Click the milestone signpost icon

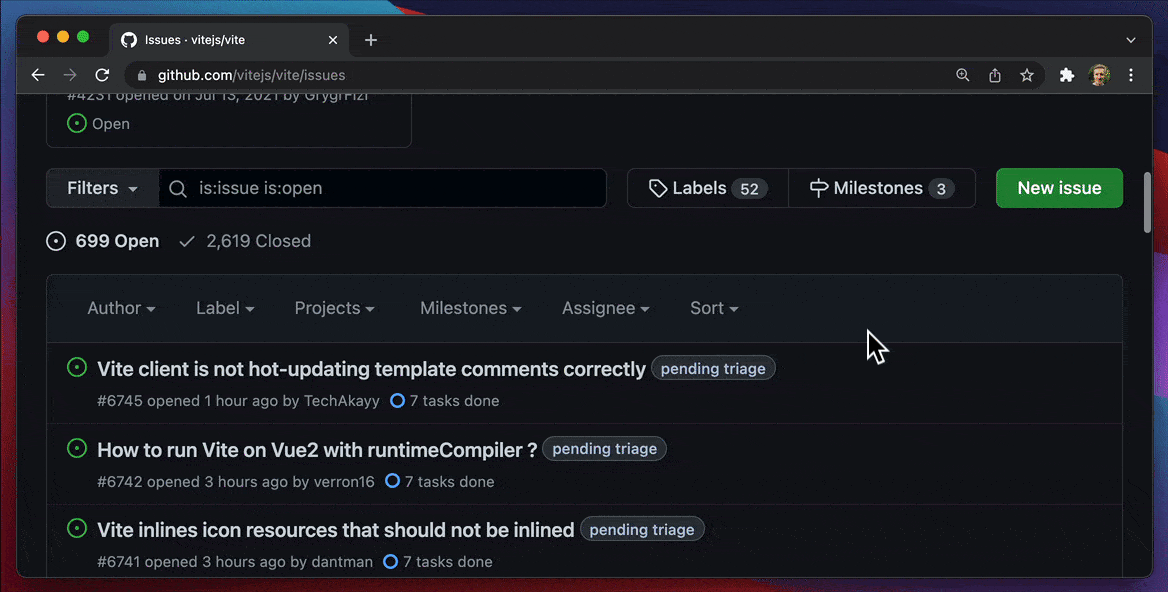coord(819,188)
